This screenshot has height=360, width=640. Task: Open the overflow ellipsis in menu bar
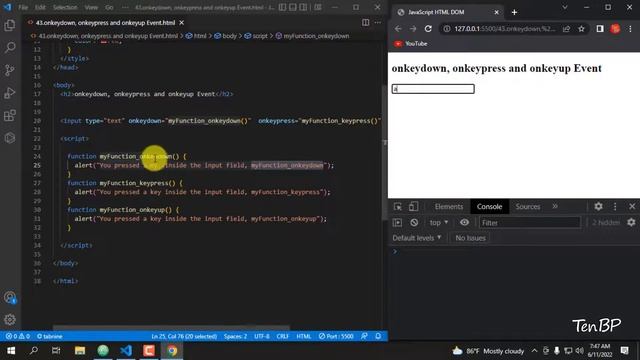(x=125, y=7)
